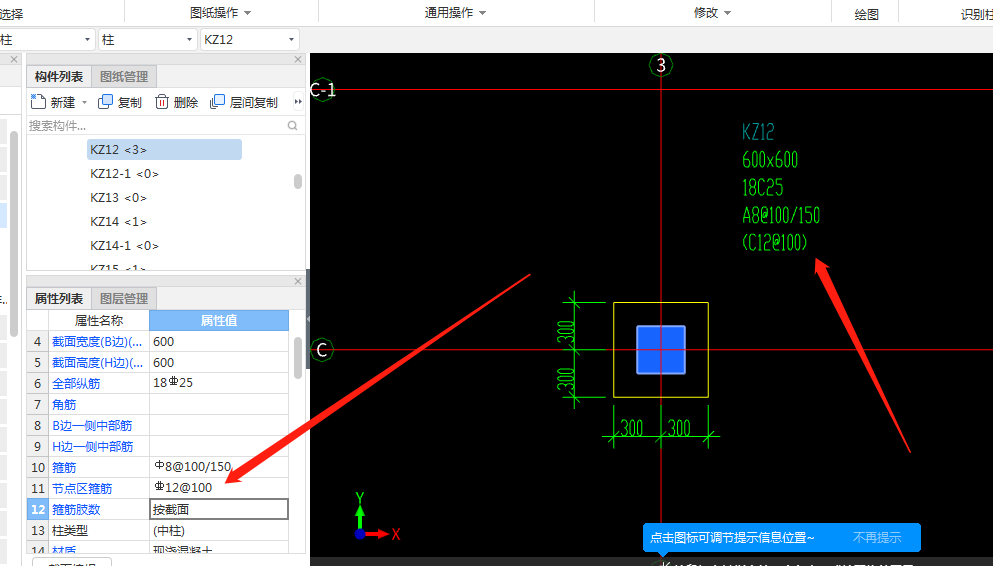This screenshot has height=566, width=993.
Task: Close the 属性列表 panel
Action: (298, 281)
